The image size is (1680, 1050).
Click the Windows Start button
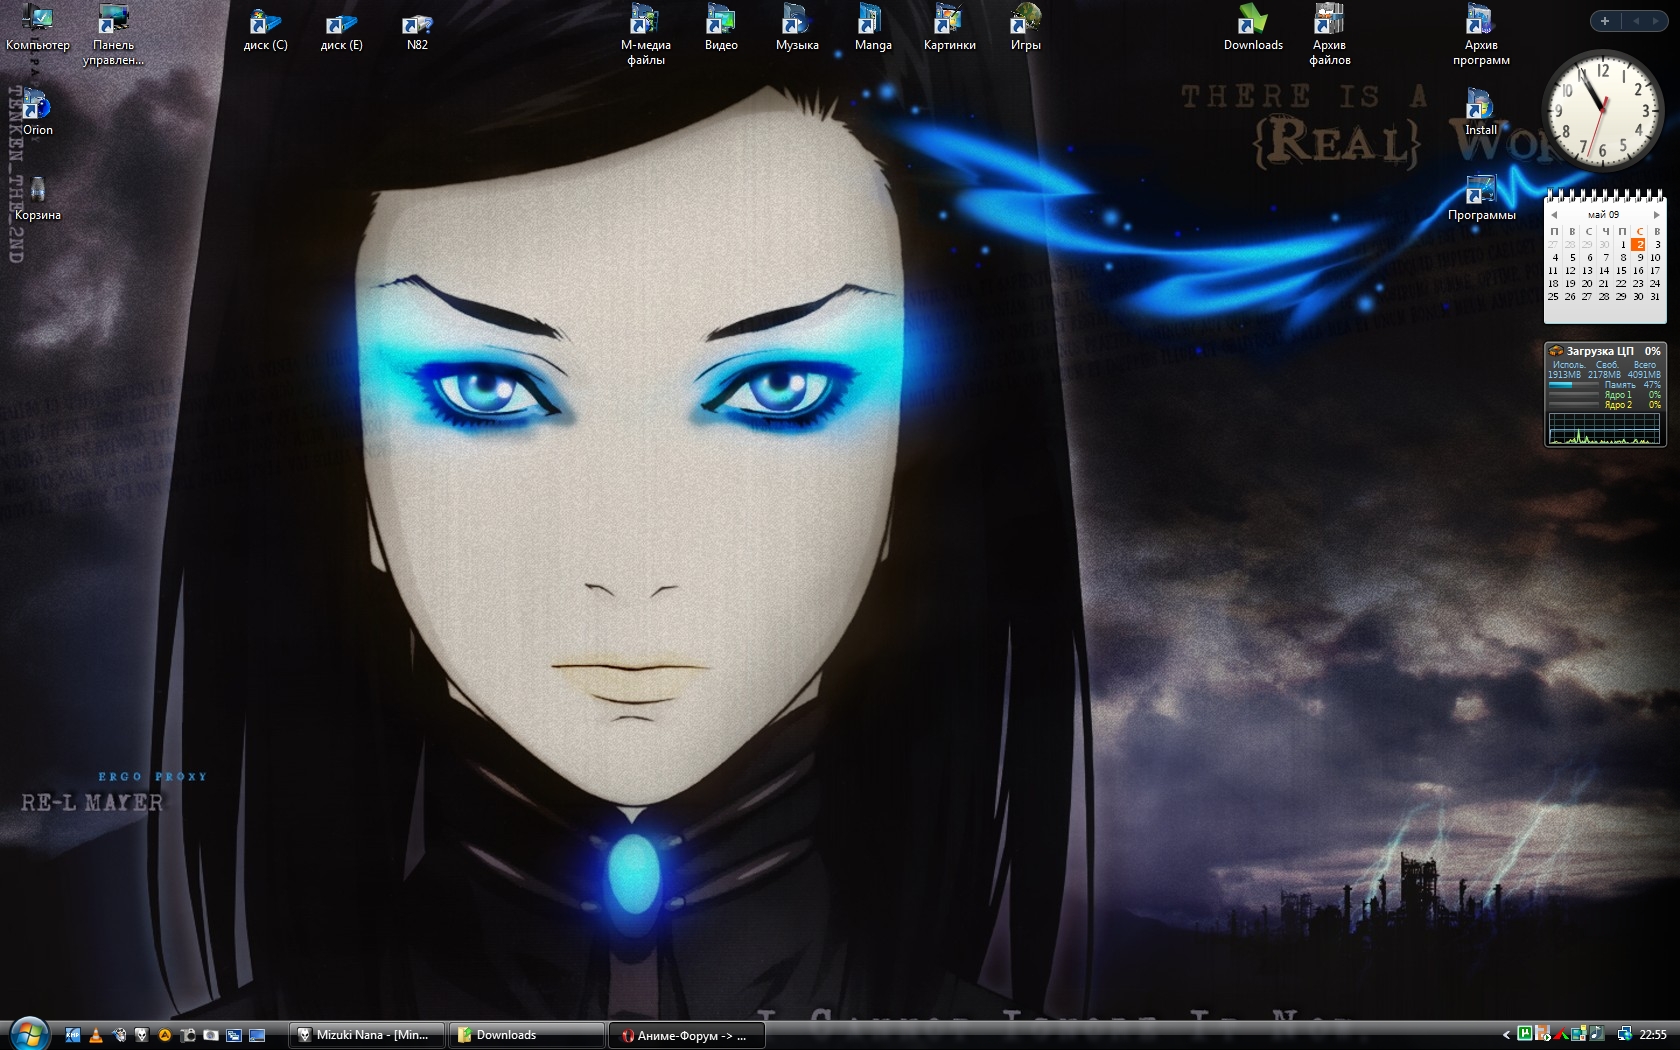pos(28,1032)
